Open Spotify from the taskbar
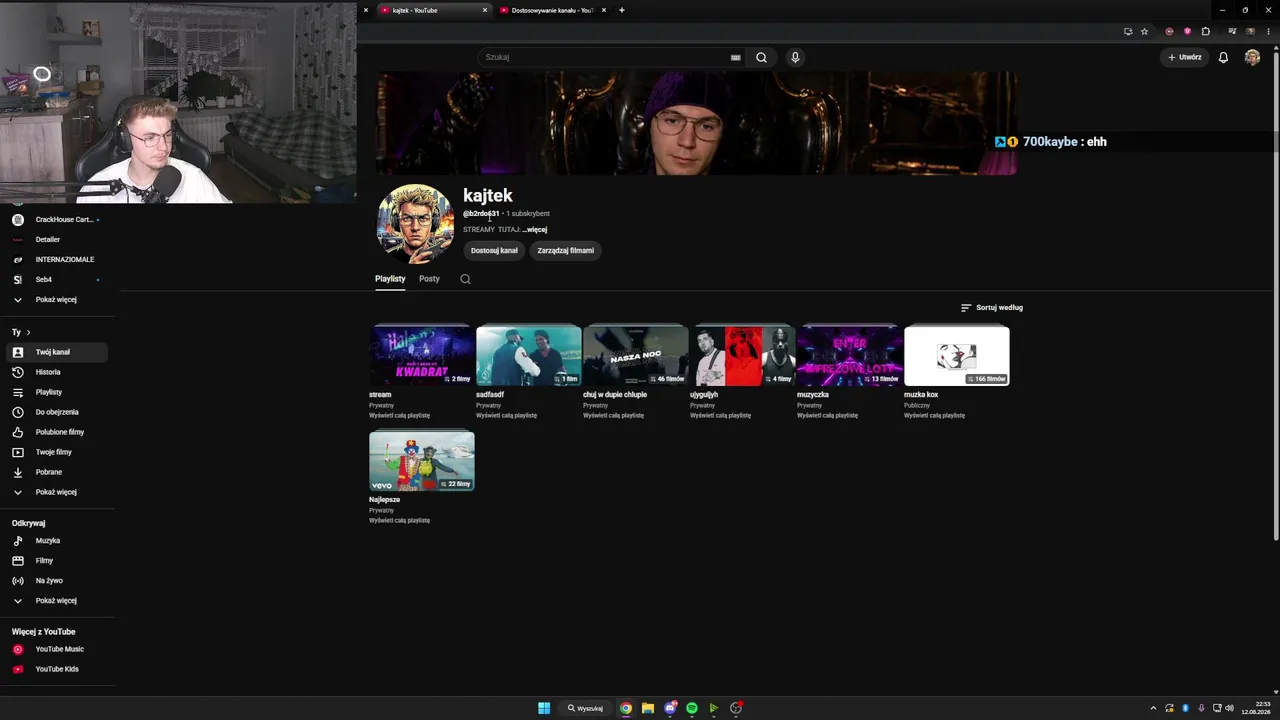 click(x=691, y=708)
